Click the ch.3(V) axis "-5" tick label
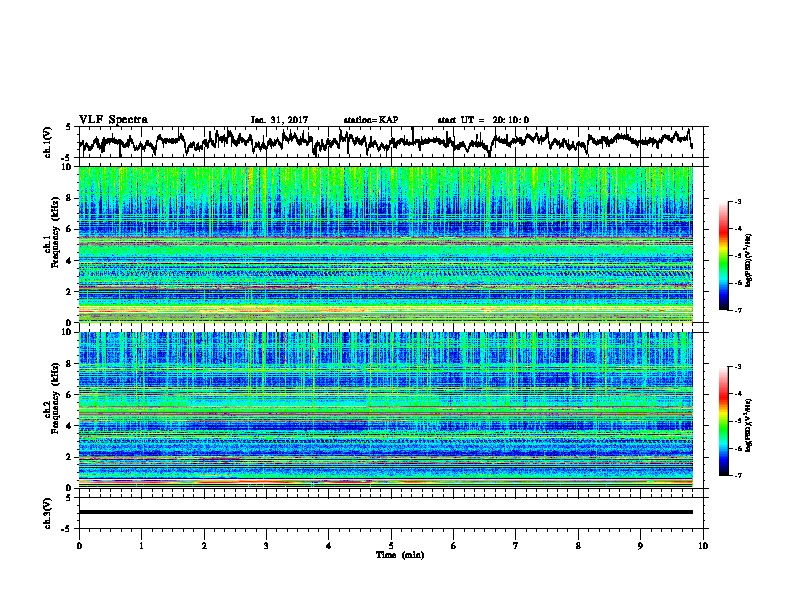 coord(67,529)
